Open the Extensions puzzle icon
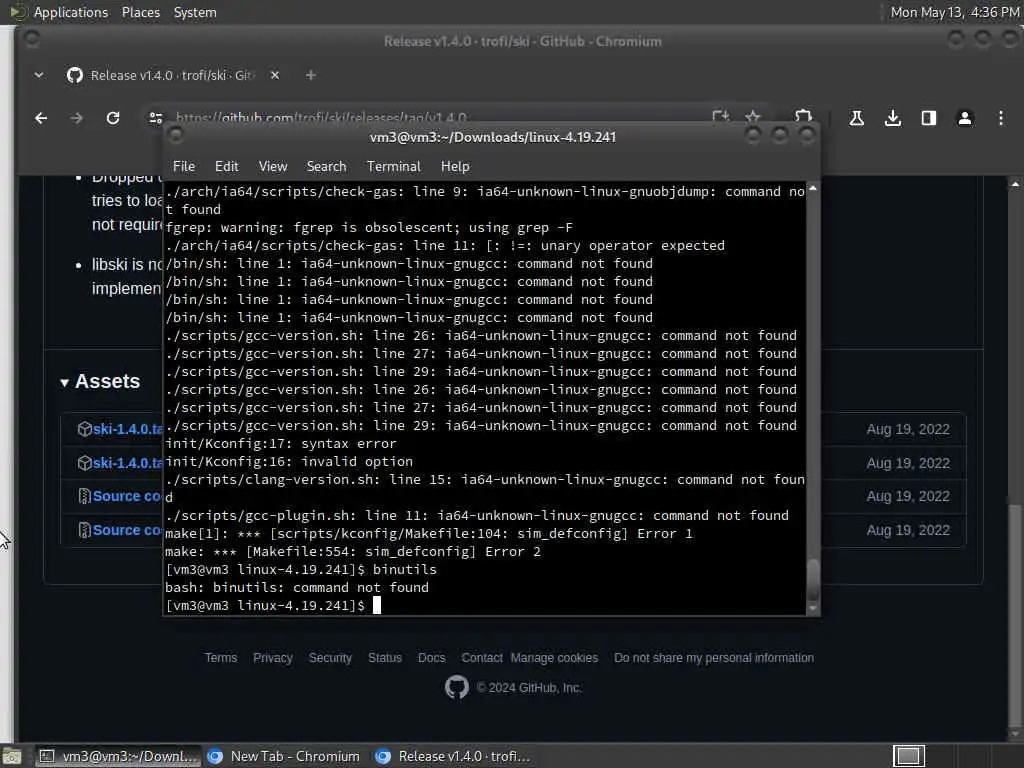This screenshot has height=768, width=1024. pyautogui.click(x=803, y=116)
